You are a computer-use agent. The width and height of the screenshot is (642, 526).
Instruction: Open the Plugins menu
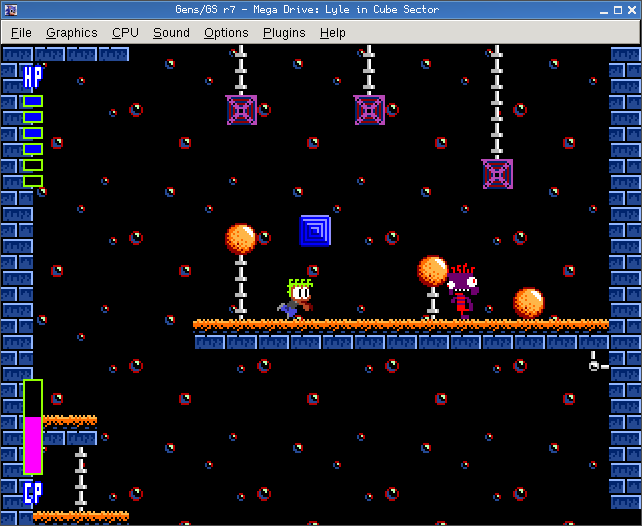[x=284, y=33]
